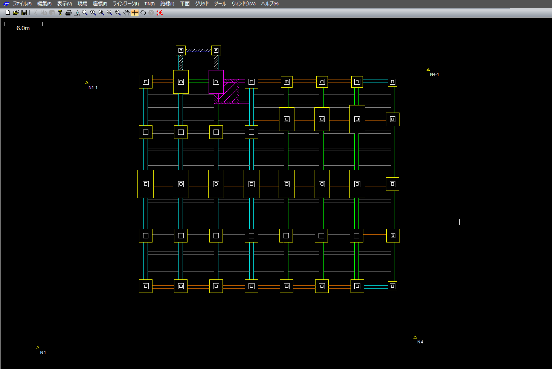Image resolution: width=552 pixels, height=369 pixels.
Task: Open the Edit (編集) menu
Action: [x=44, y=4]
